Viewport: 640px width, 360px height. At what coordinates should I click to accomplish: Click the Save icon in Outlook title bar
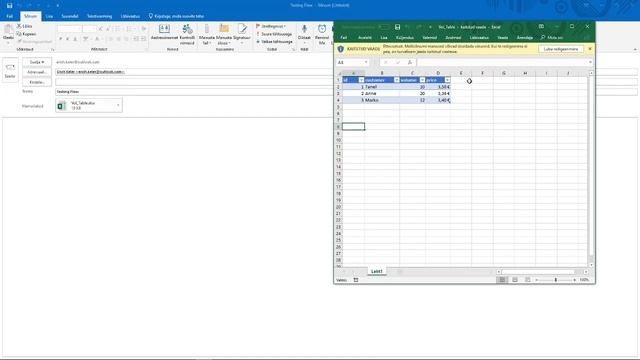click(x=9, y=6)
